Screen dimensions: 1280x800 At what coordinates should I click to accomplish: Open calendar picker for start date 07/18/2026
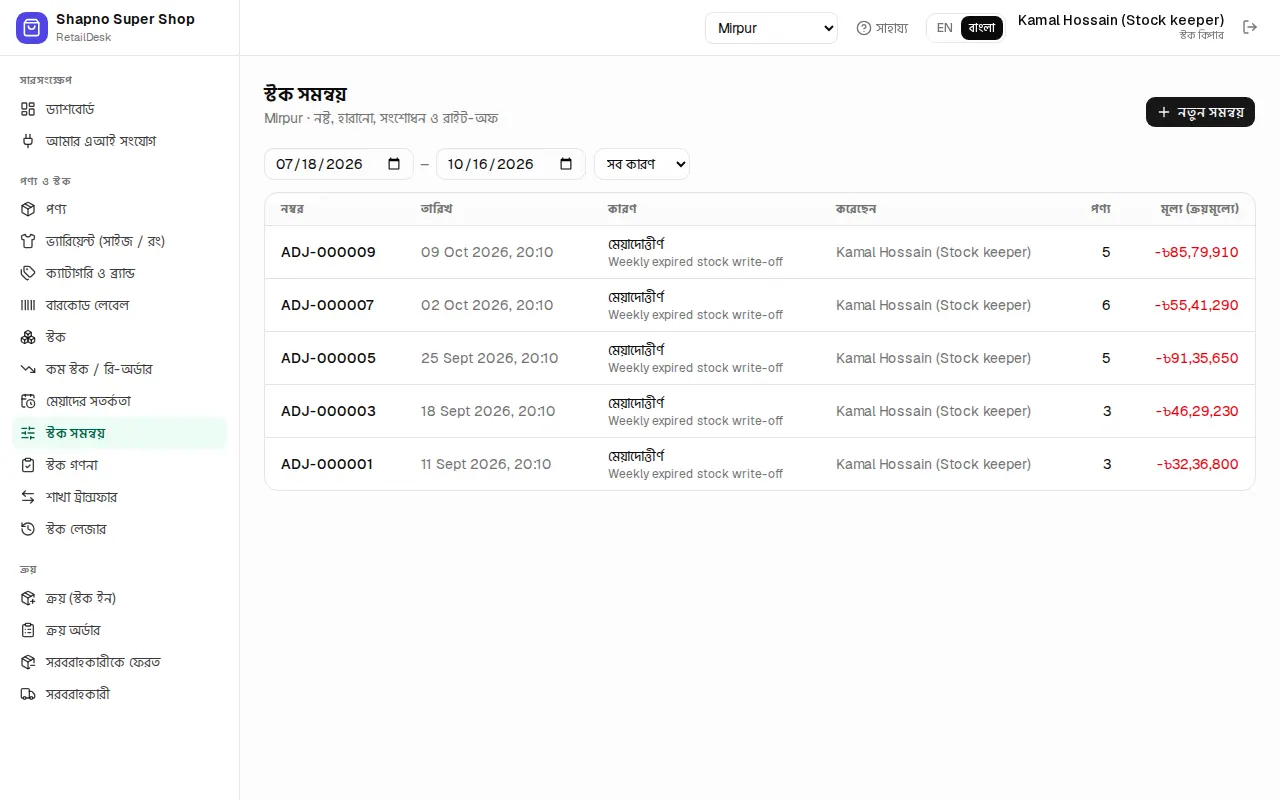[394, 164]
